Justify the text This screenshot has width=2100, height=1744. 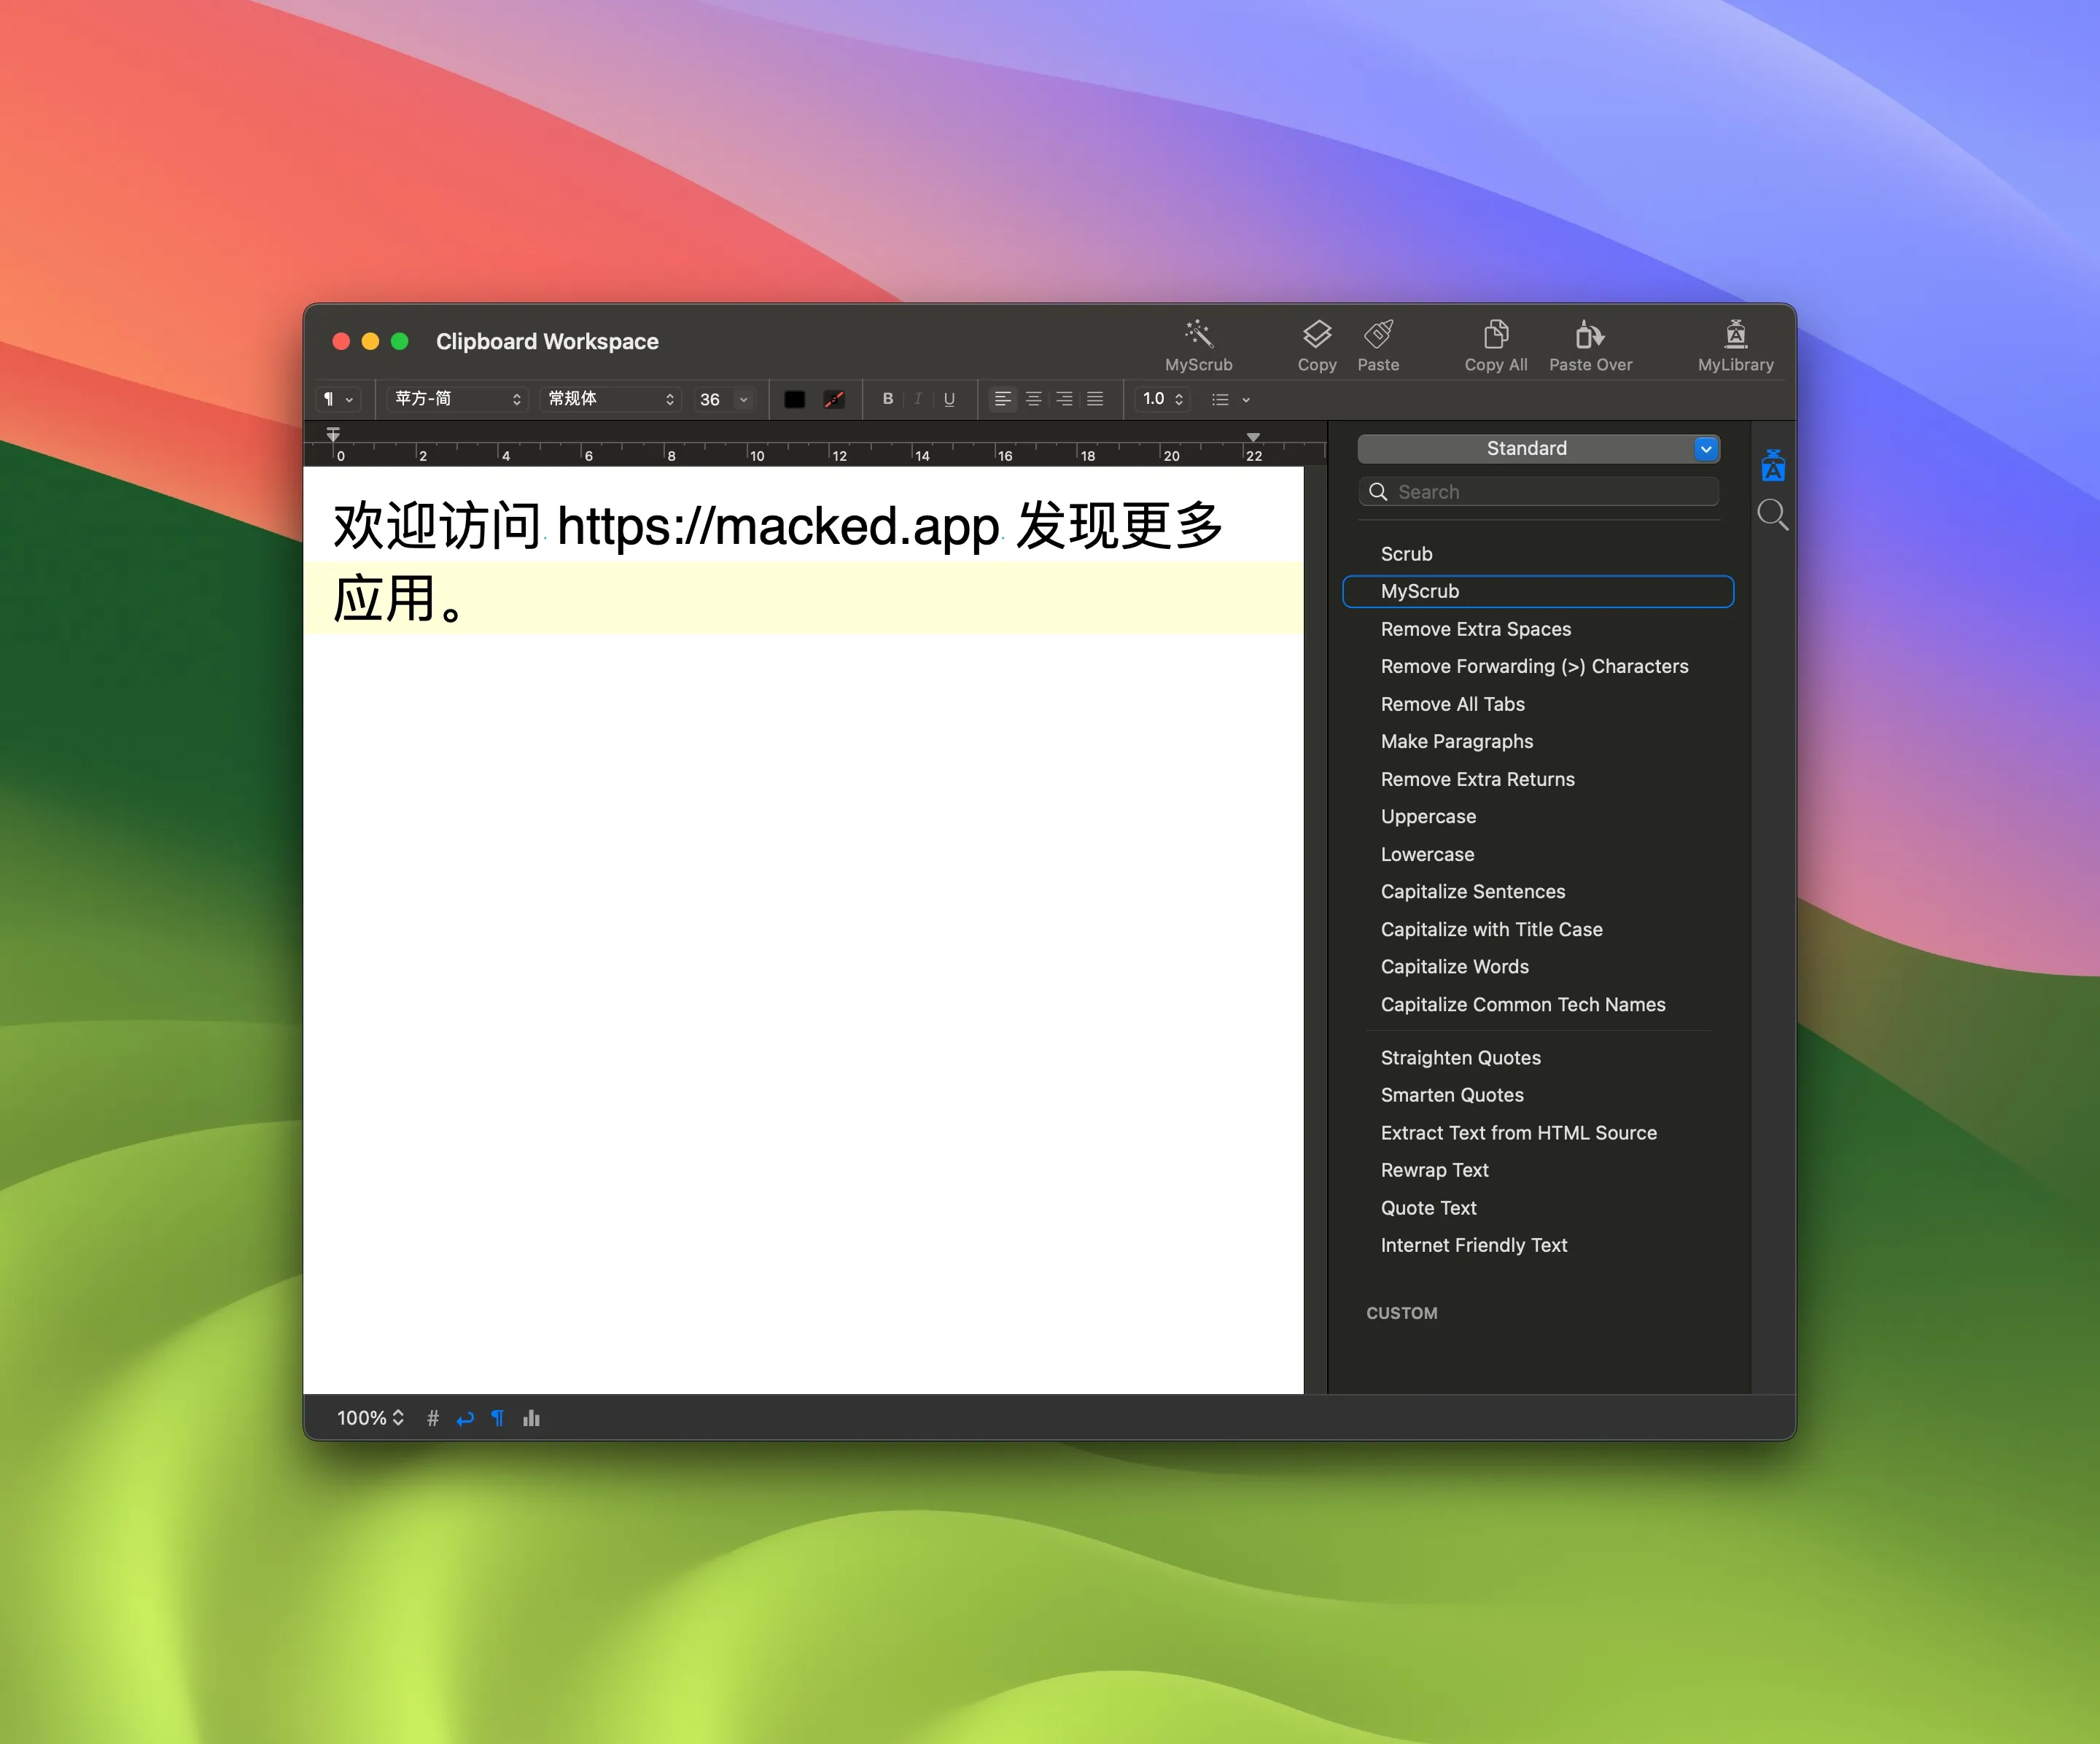(1095, 399)
